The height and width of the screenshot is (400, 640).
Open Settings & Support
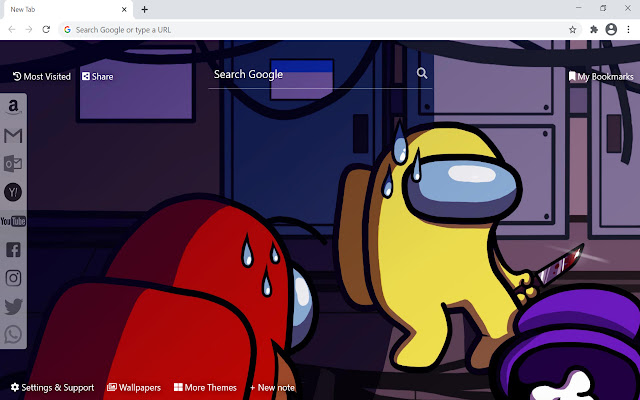click(x=52, y=387)
